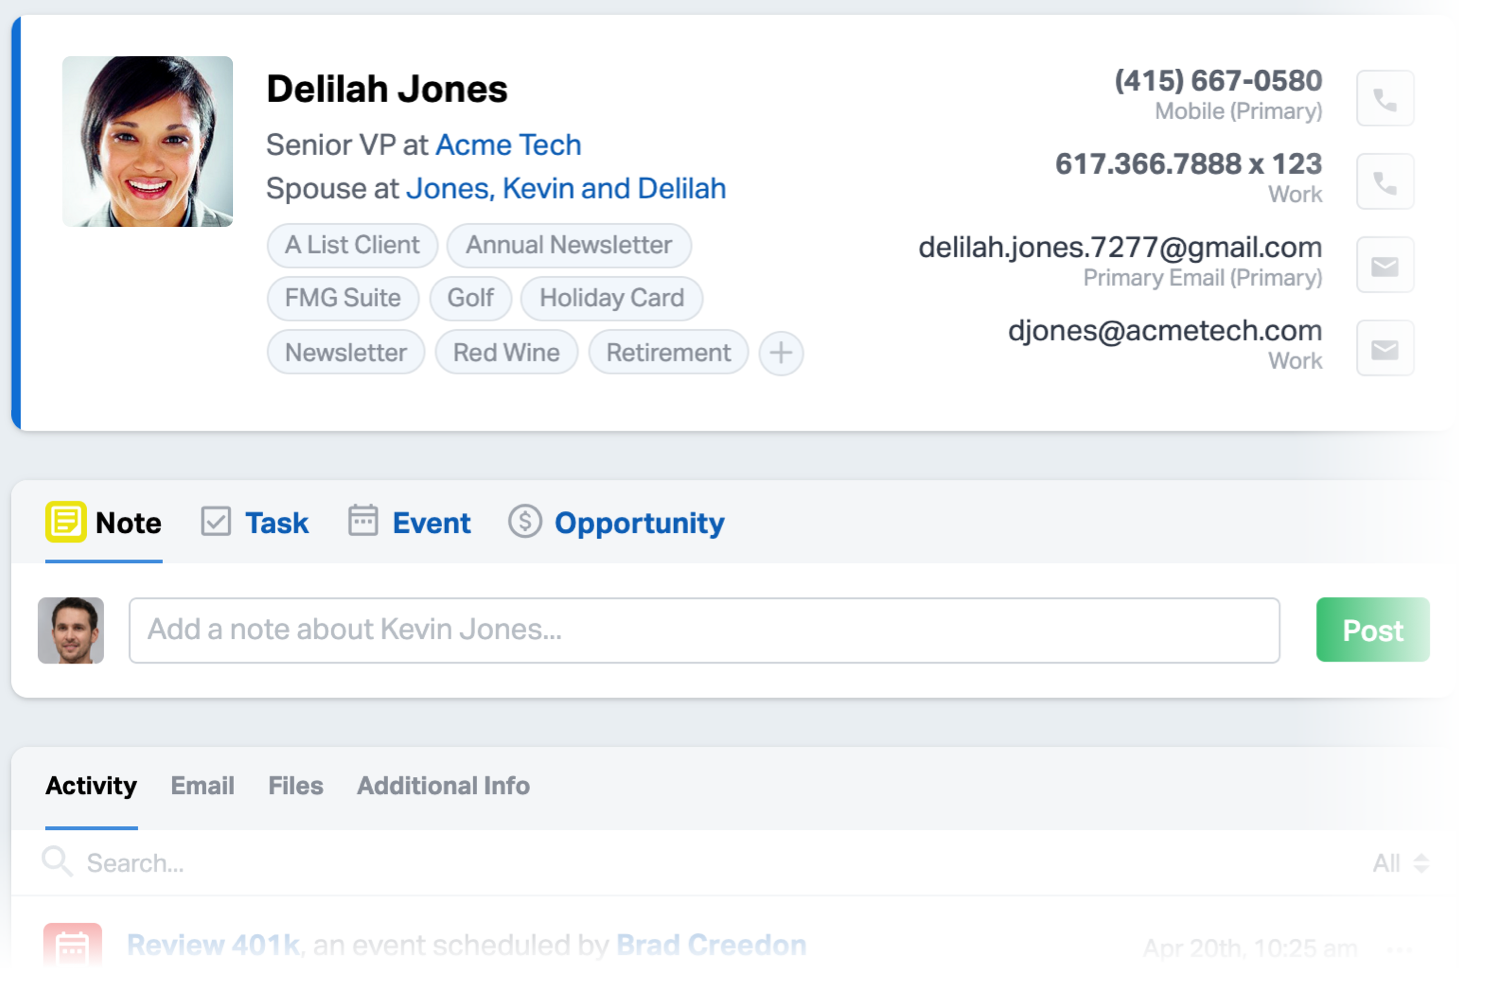Switch to the Email tab

point(202,786)
